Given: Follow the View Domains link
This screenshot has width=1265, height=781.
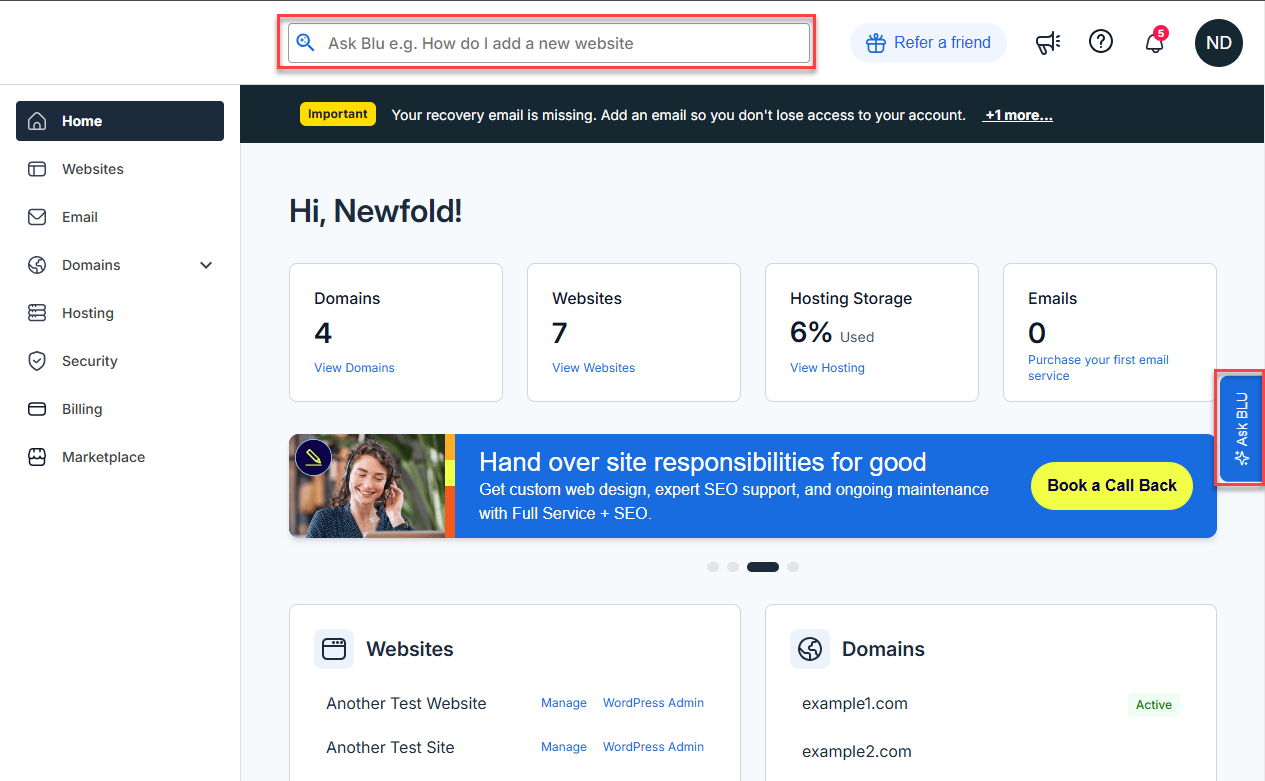Looking at the screenshot, I should point(354,368).
